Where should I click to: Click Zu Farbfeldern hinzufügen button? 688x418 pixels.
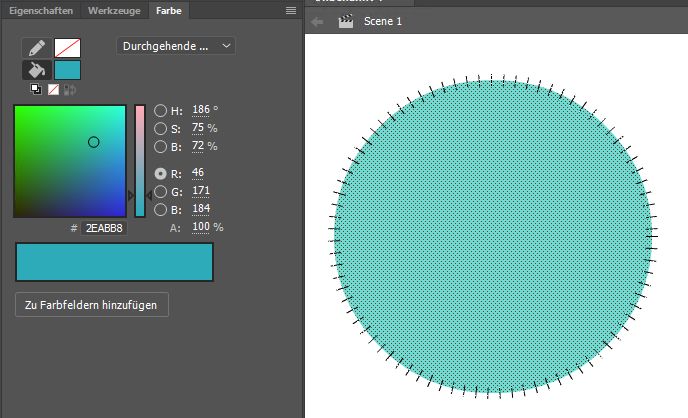click(x=92, y=305)
